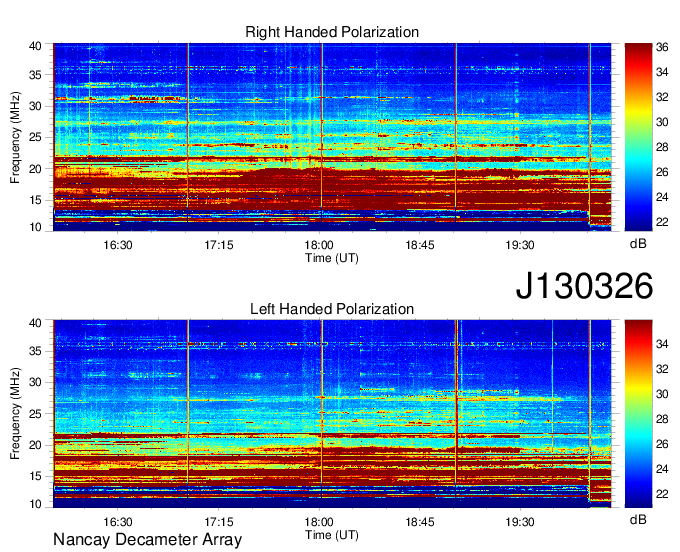Select the 25 MHz tick on Left Handed plot
Viewport: 680px width, 552px height.
pos(35,414)
